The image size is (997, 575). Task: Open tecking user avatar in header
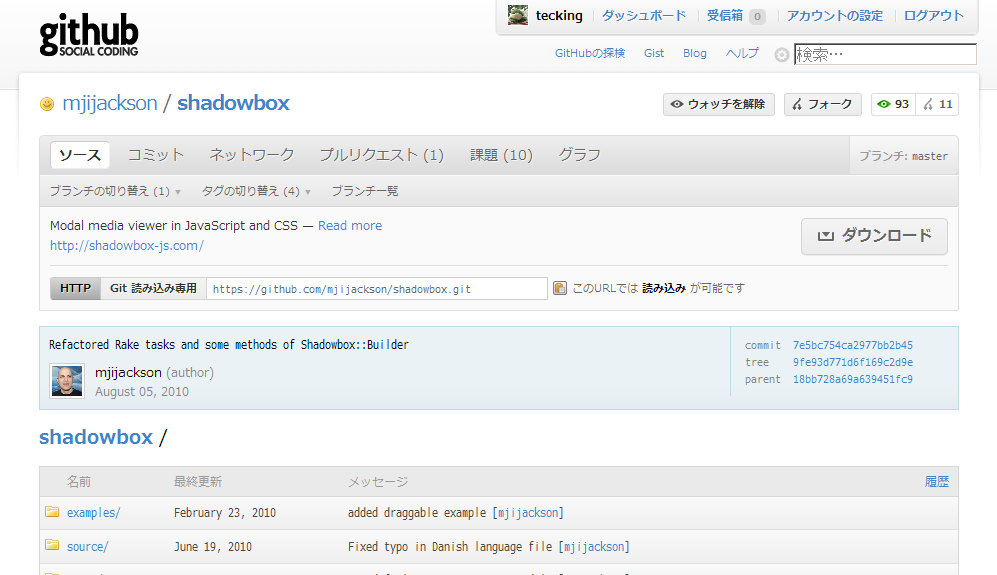(x=518, y=15)
